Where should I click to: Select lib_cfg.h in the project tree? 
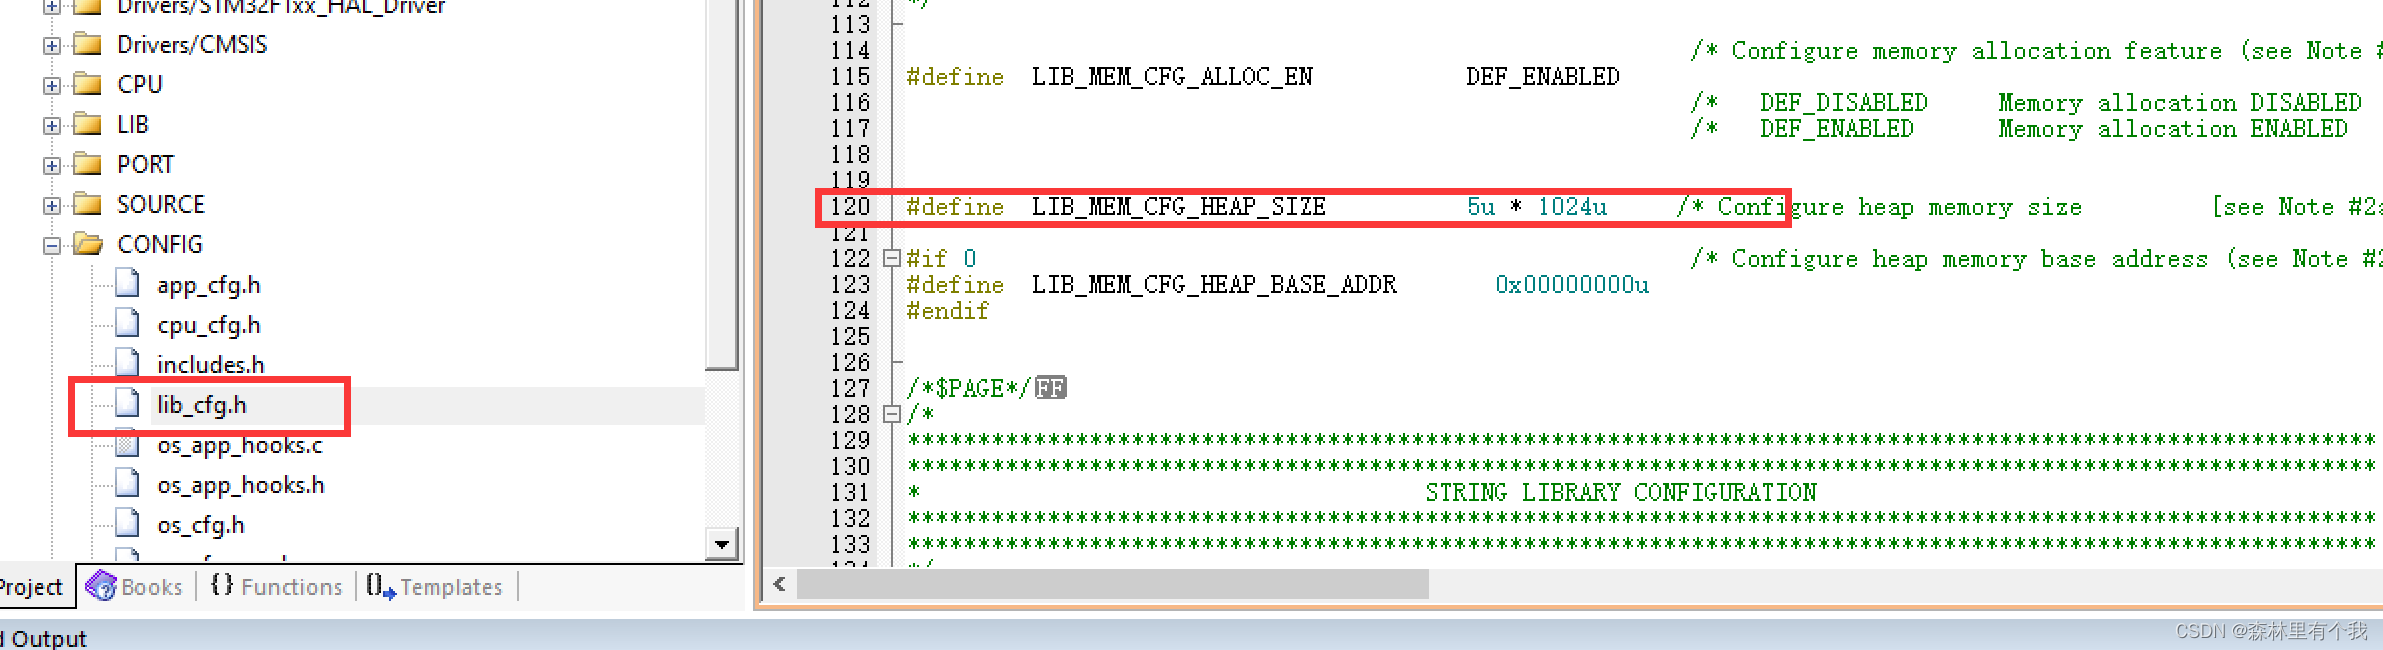[201, 405]
